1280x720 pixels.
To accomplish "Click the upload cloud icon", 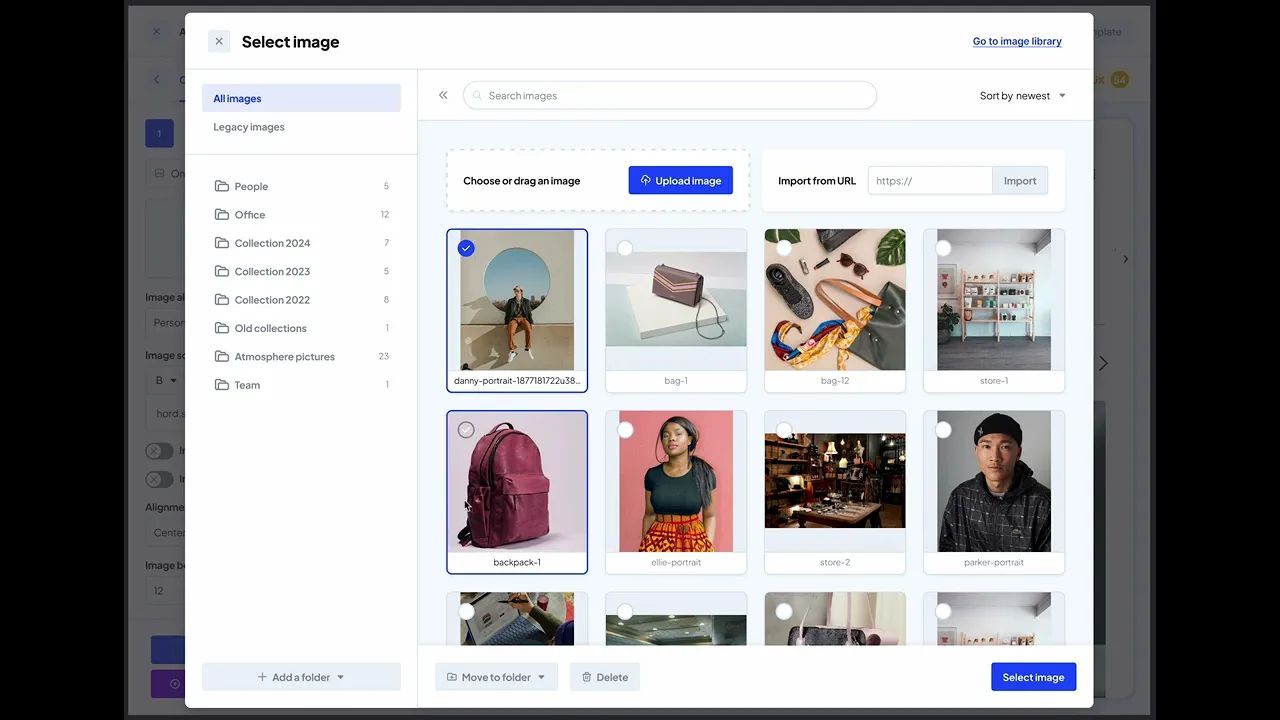I will pos(645,180).
